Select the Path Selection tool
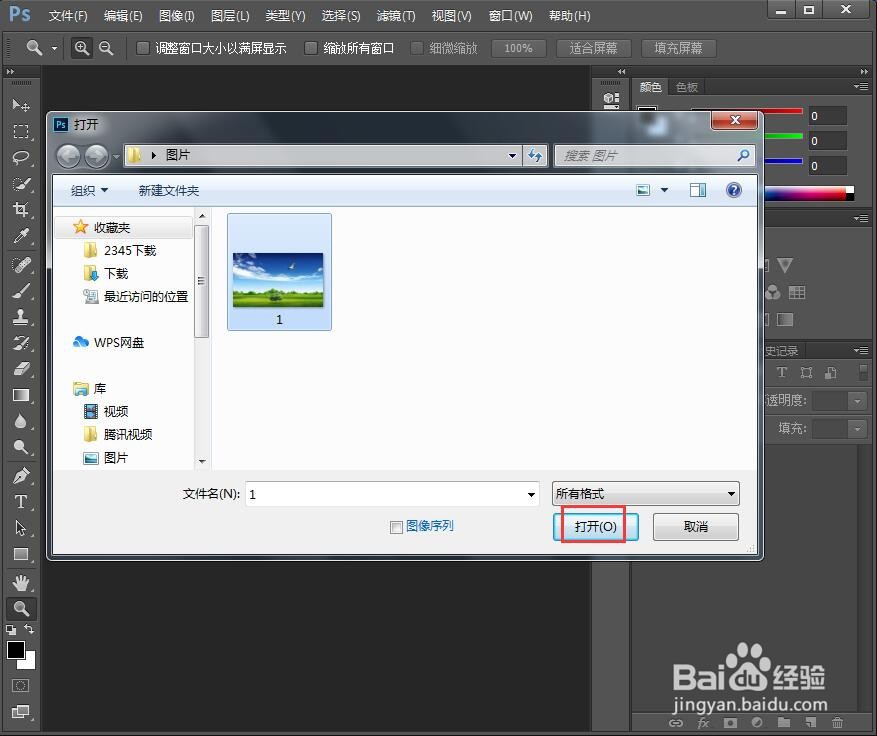877x736 pixels. pyautogui.click(x=21, y=528)
